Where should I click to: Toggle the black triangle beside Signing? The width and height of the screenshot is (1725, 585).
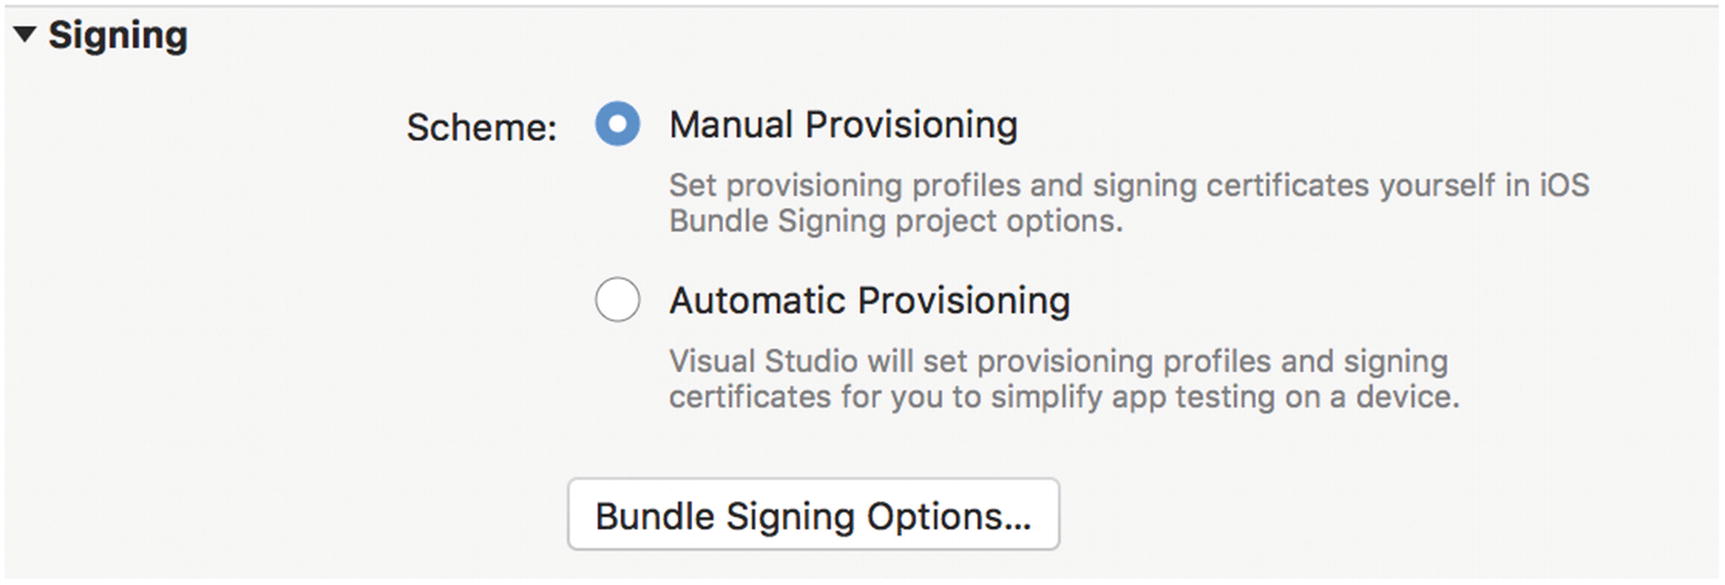pyautogui.click(x=25, y=35)
